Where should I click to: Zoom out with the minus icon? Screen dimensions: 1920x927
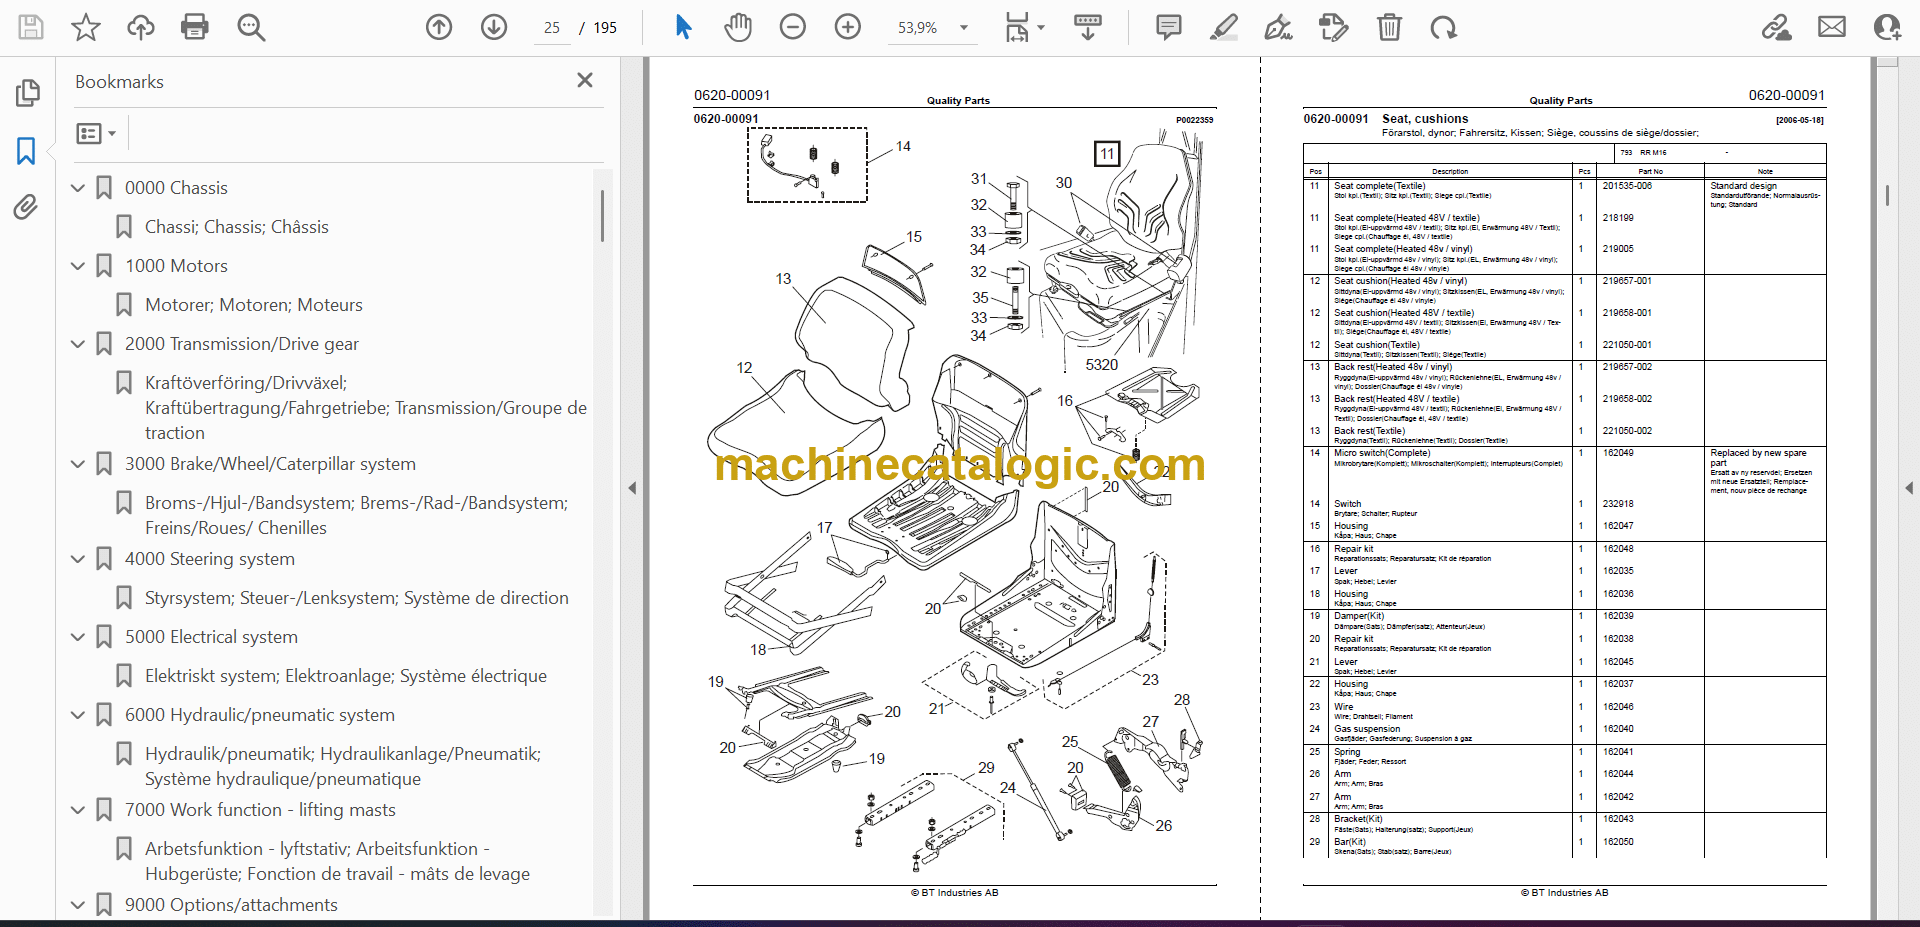[x=793, y=27]
